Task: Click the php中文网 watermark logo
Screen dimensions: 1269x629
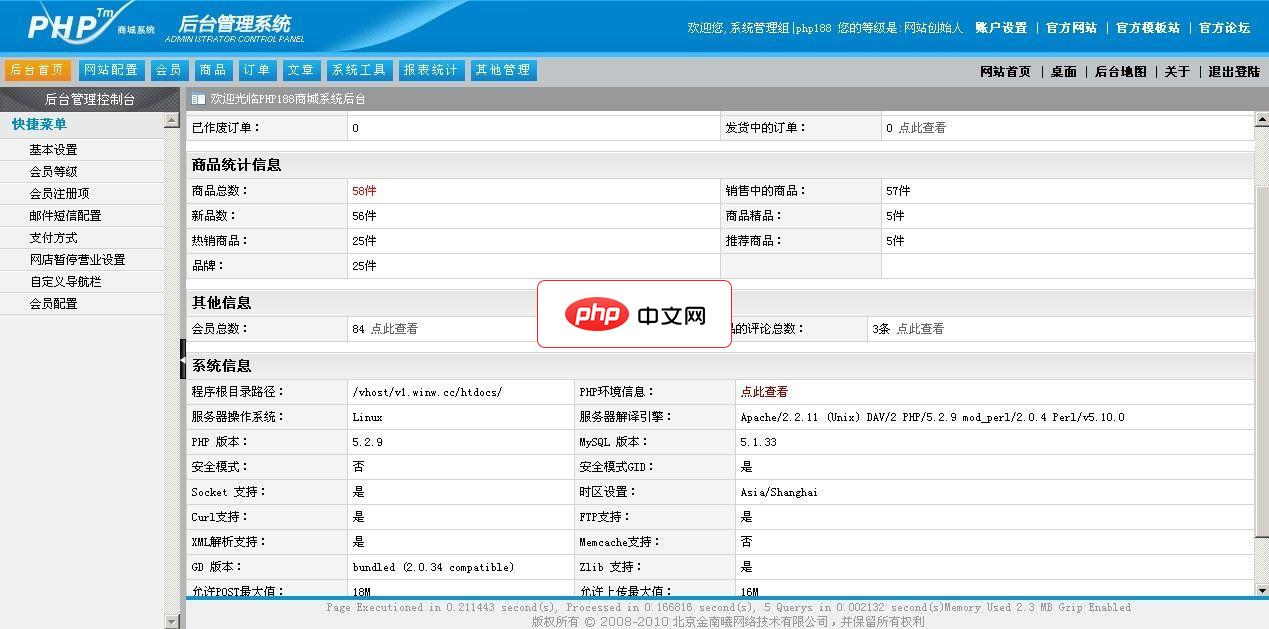Action: click(634, 315)
